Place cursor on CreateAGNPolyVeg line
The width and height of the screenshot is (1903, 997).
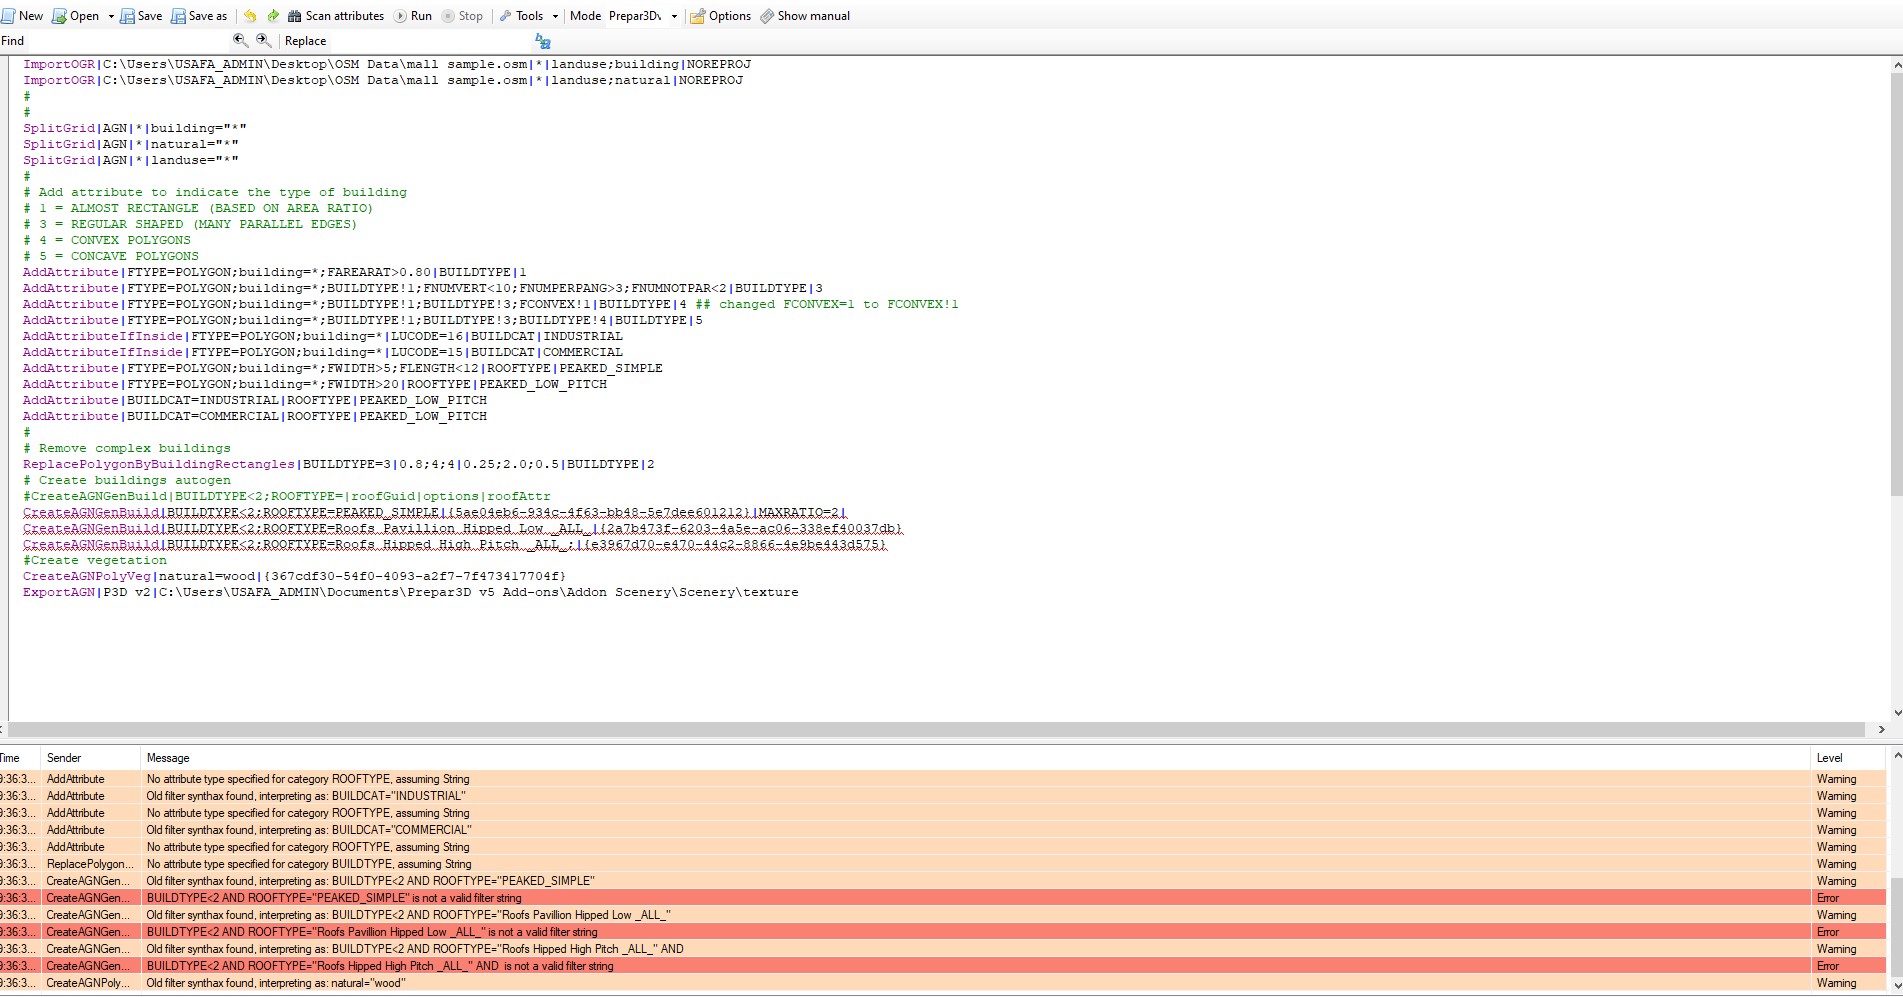click(x=295, y=576)
